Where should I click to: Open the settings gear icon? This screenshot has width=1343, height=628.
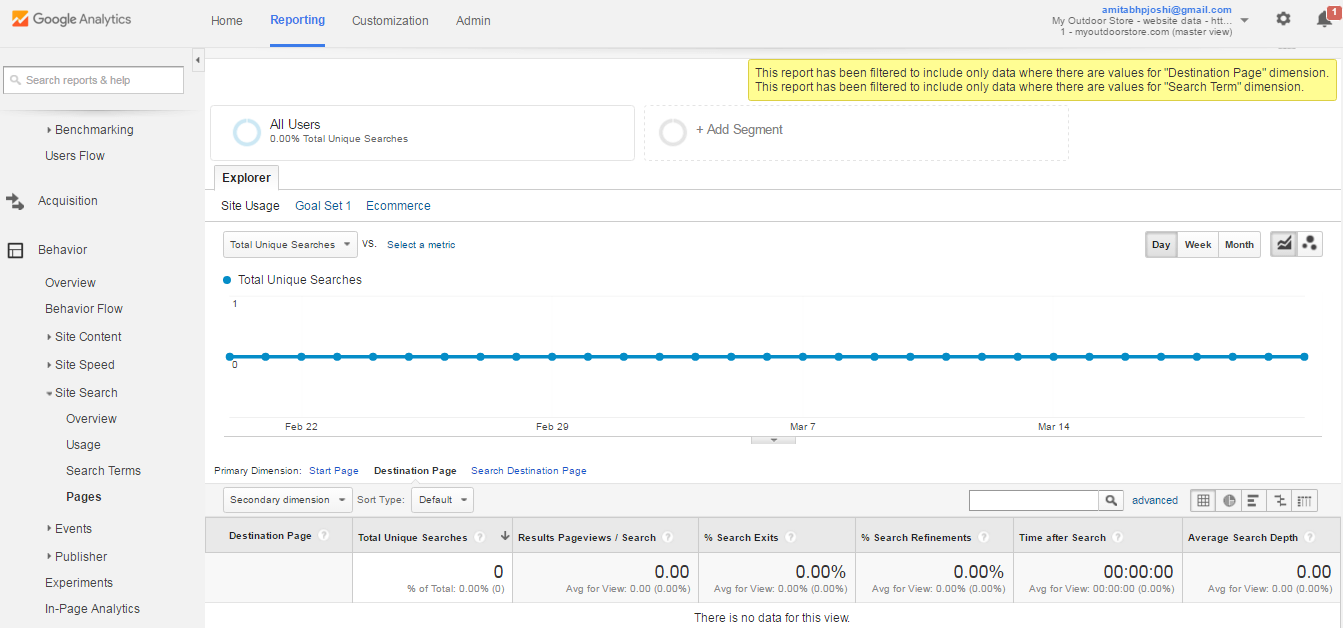point(1283,19)
